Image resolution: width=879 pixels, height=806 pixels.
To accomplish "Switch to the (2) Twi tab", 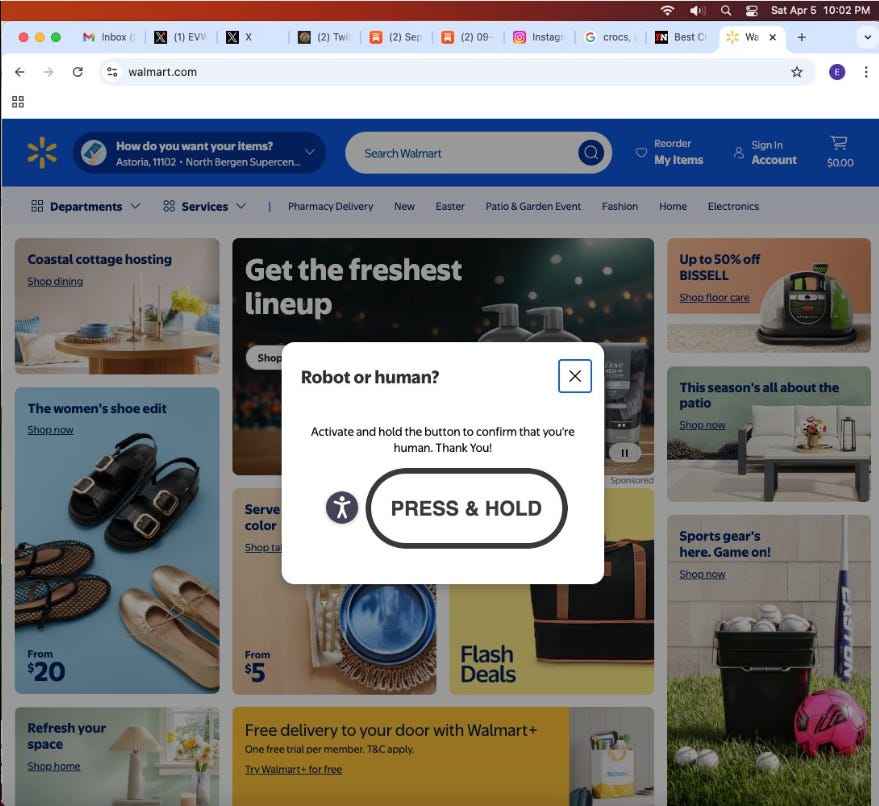I will 325,37.
